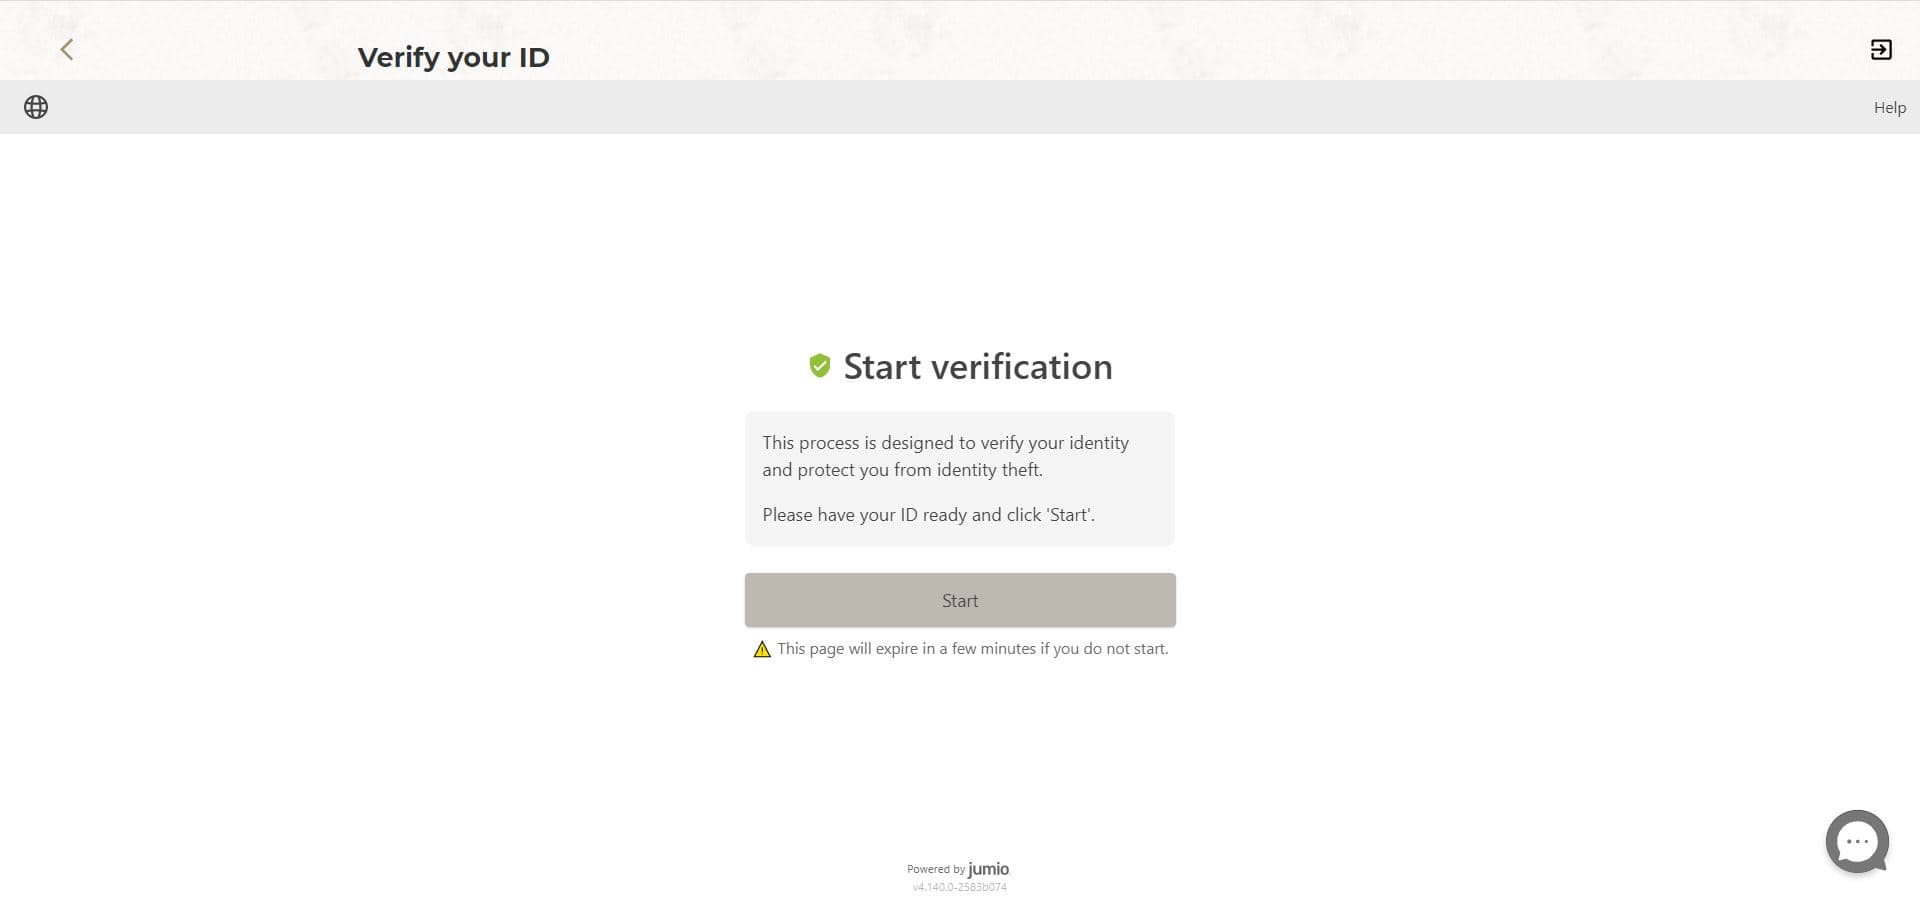1920x902 pixels.
Task: Click the green shield checkmark icon
Action: [x=820, y=365]
